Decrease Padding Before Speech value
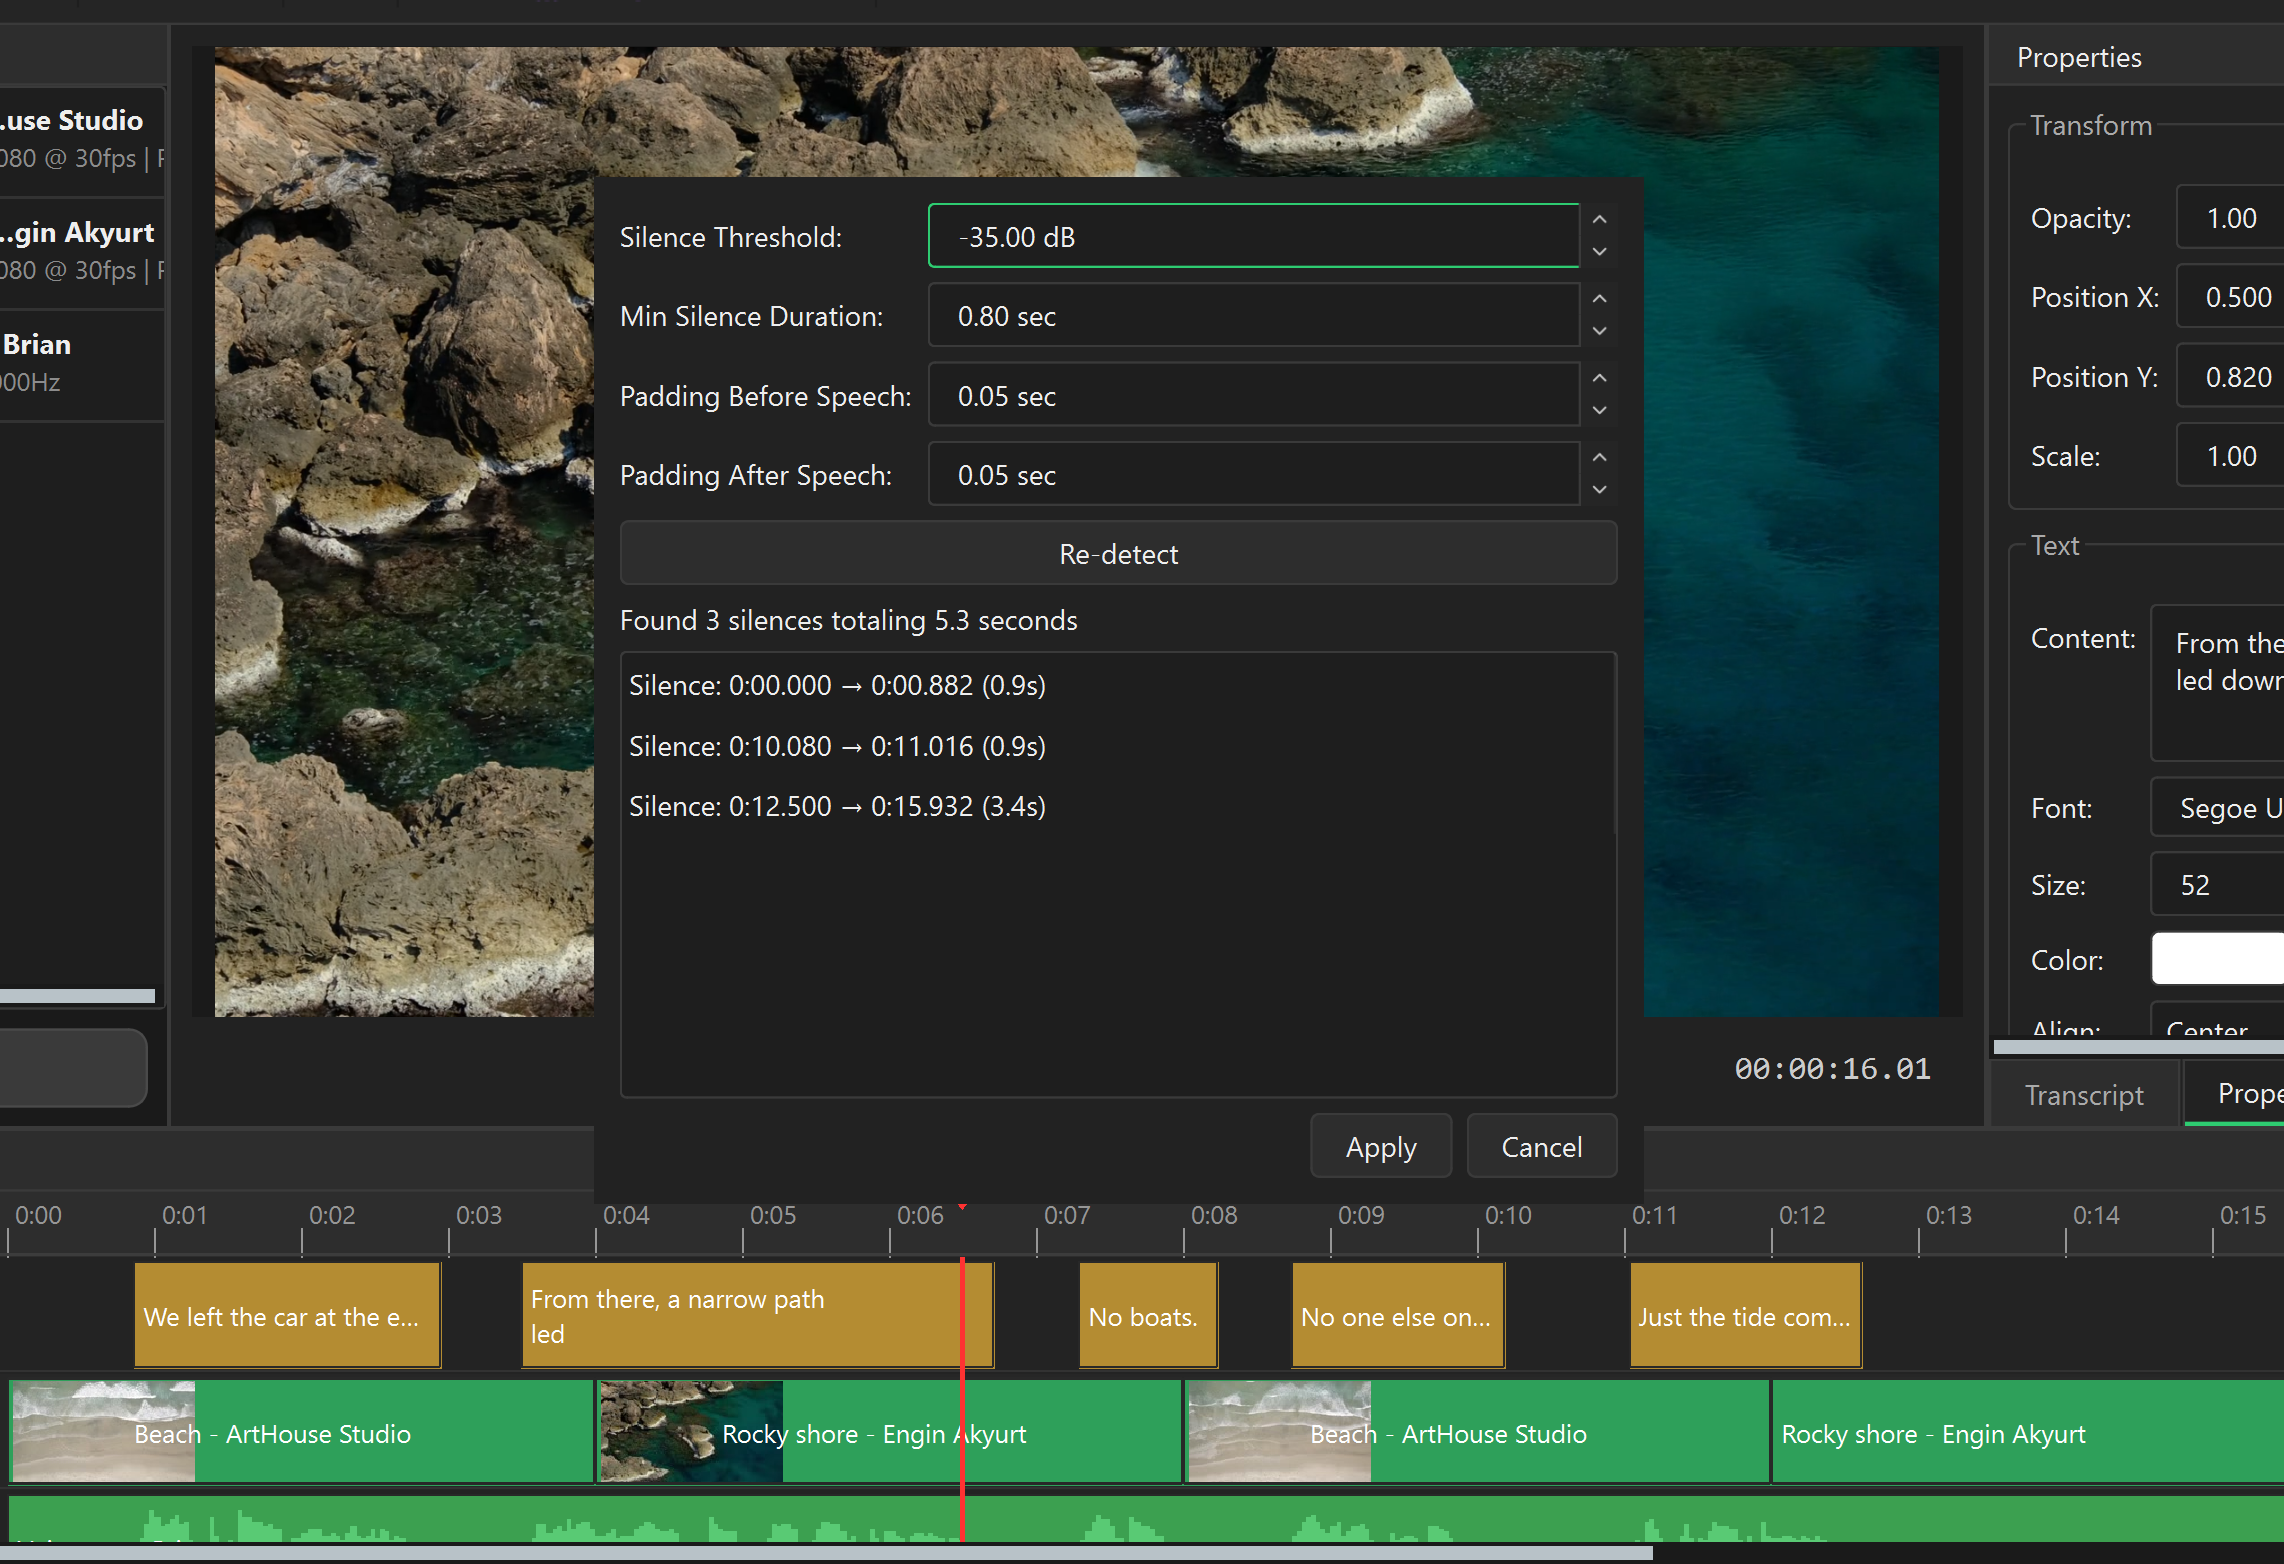2284x1564 pixels. coord(1599,411)
